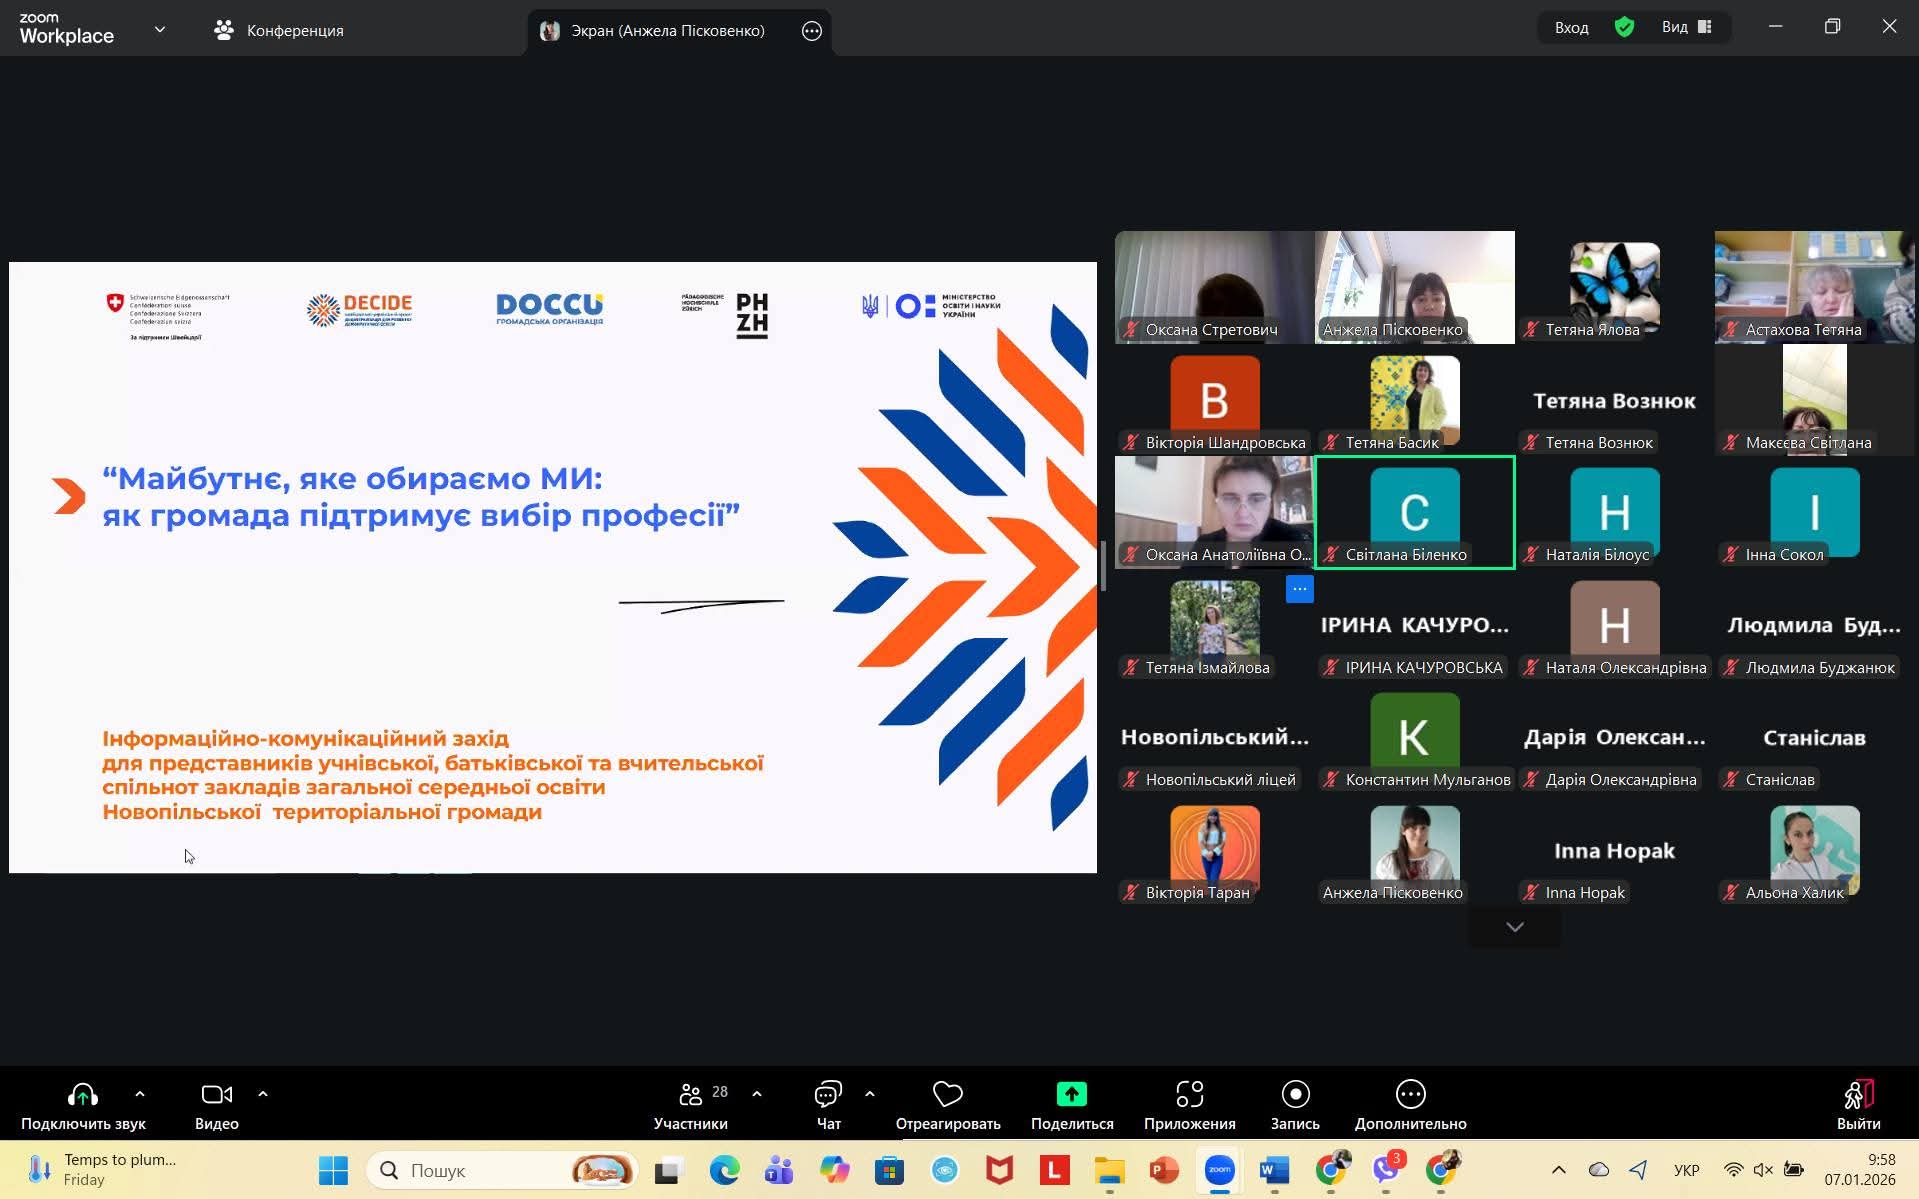This screenshot has height=1199, width=1919.
Task: Open Участники participants list
Action: (690, 1094)
